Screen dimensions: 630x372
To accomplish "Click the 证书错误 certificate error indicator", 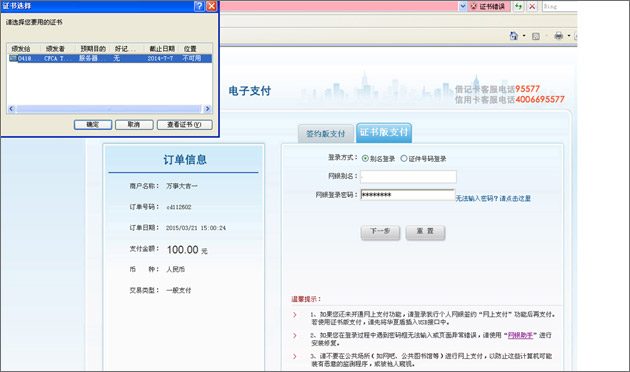I will coord(488,6).
